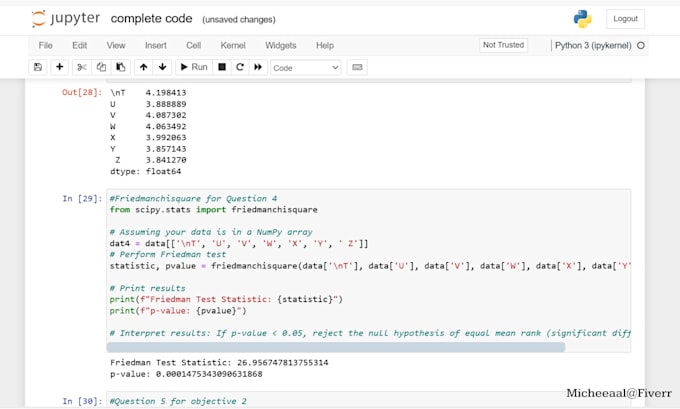Click the '# Perform Friedman test' comment

pos(168,255)
